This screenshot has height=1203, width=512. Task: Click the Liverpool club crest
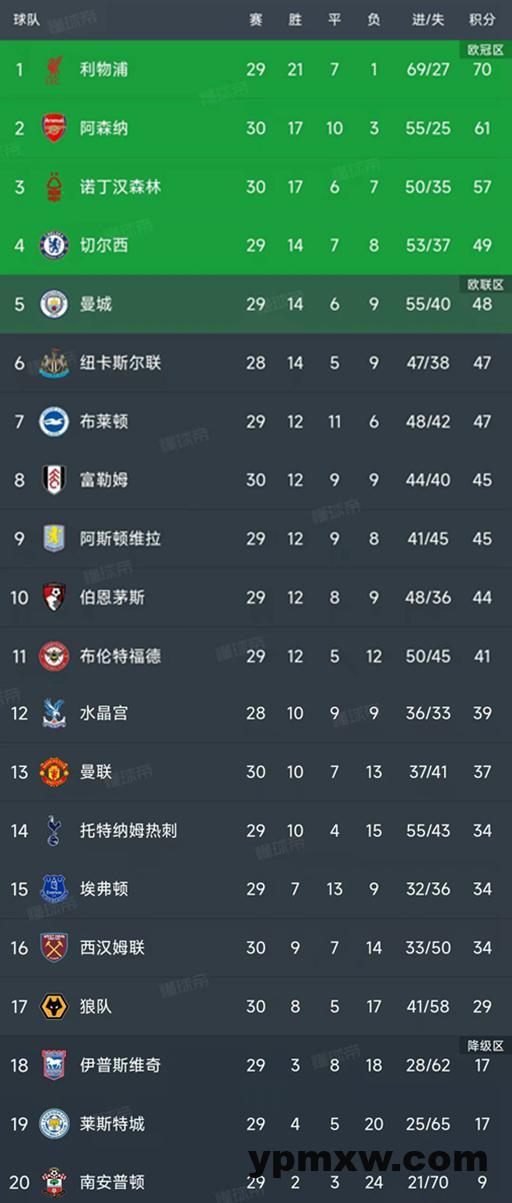click(54, 70)
